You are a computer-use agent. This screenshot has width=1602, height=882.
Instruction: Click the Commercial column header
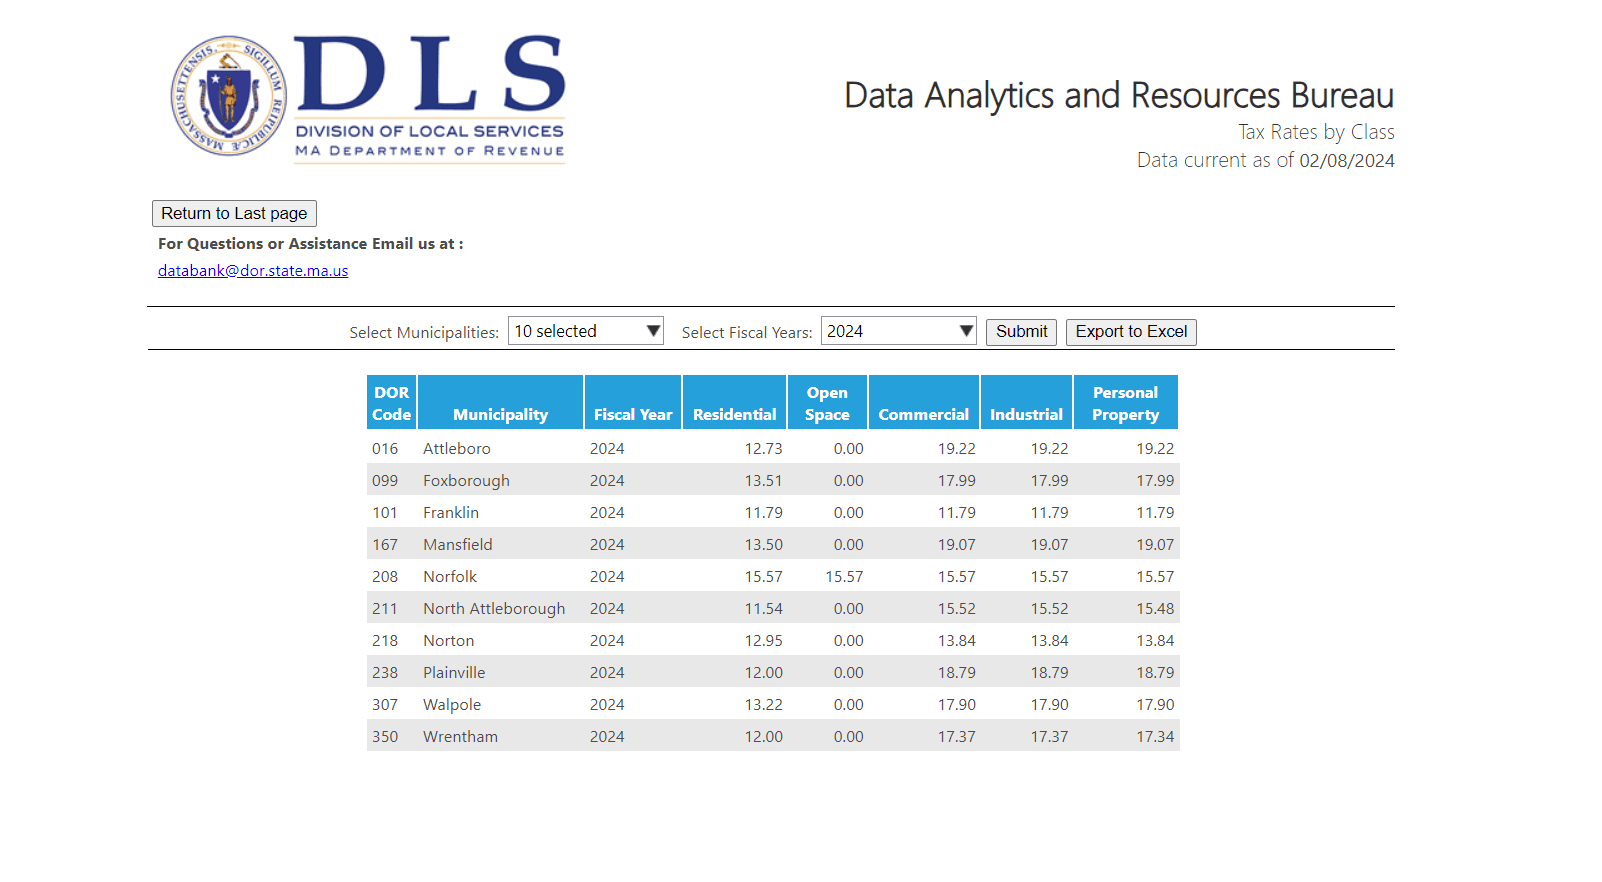tap(923, 414)
